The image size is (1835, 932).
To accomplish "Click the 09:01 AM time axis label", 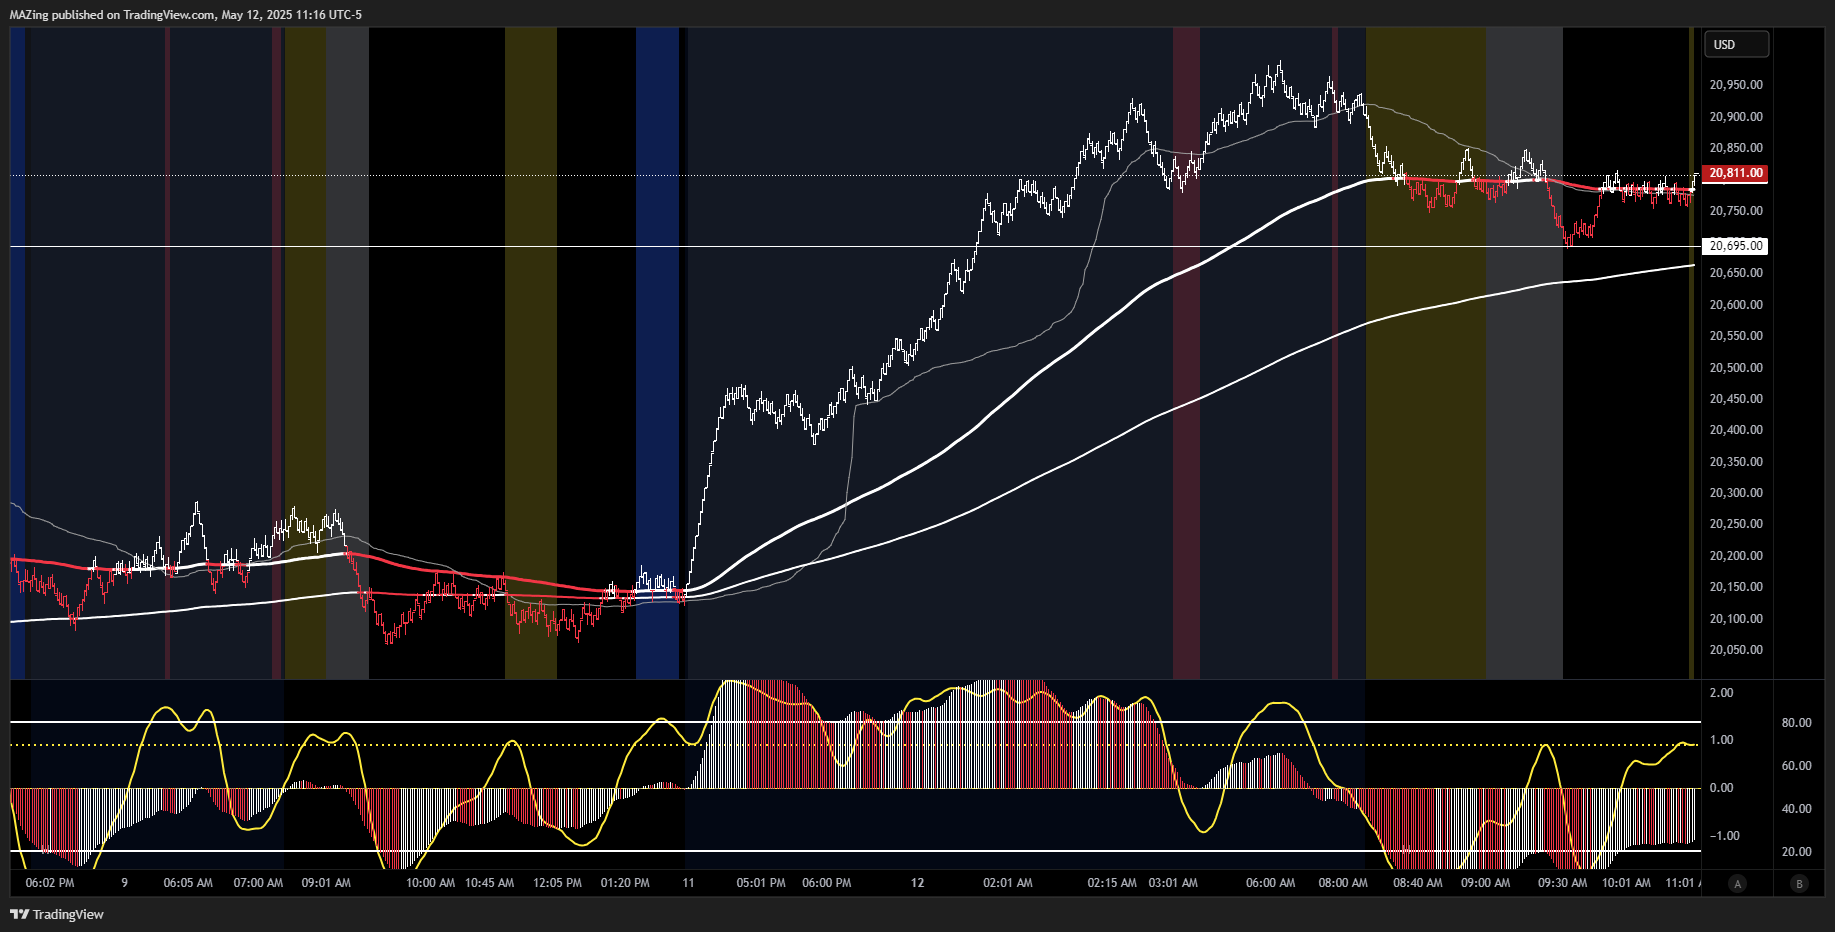I will point(326,883).
